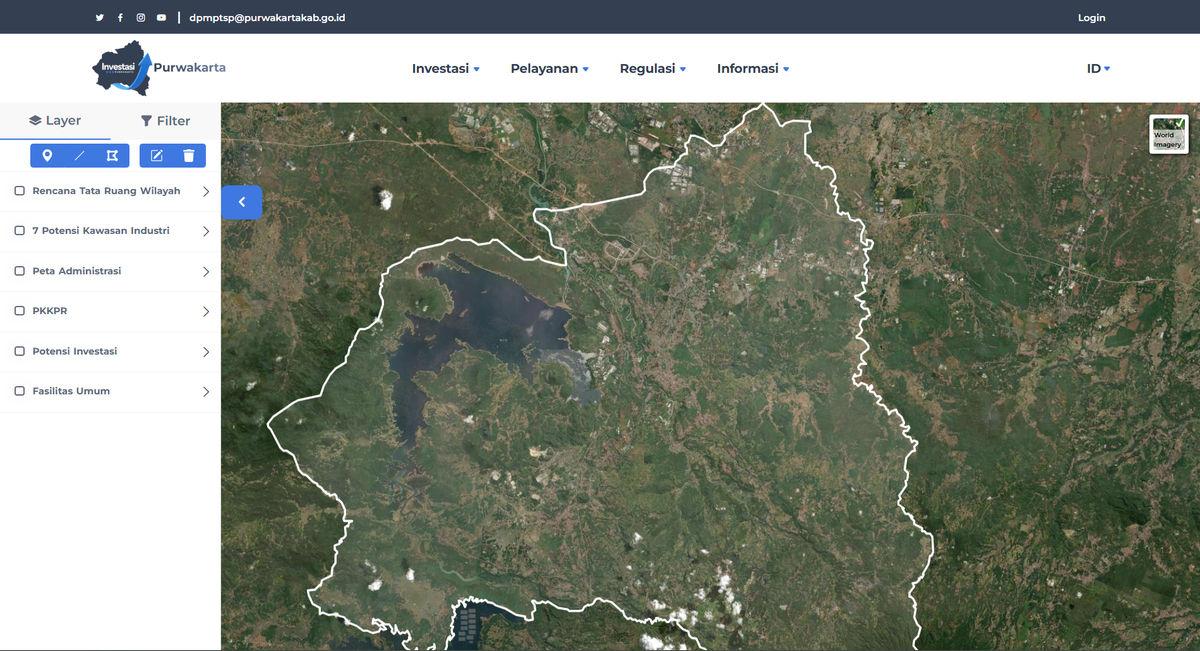The height and width of the screenshot is (651, 1200).
Task: Open the Twitter social link icon
Action: (99, 18)
